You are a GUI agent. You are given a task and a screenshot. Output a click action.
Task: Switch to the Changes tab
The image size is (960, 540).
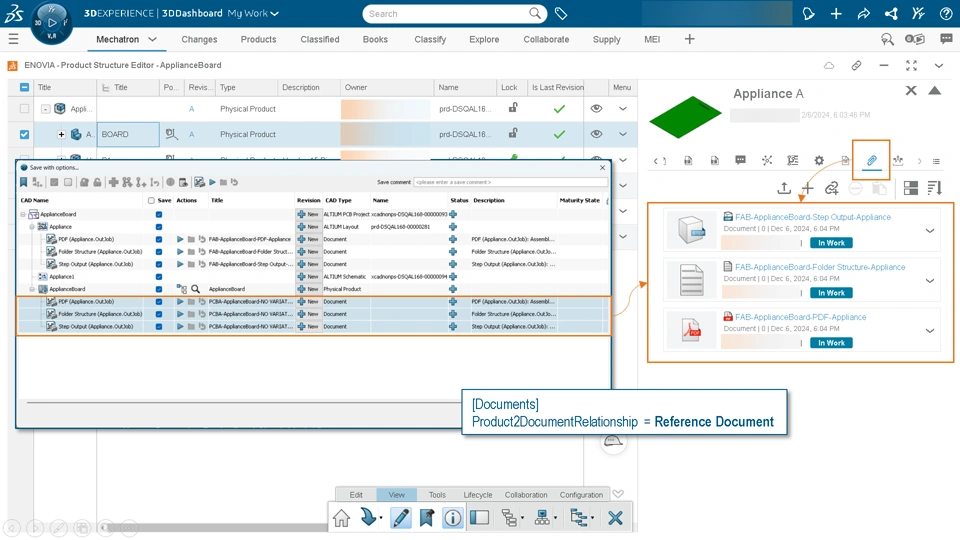click(x=199, y=39)
